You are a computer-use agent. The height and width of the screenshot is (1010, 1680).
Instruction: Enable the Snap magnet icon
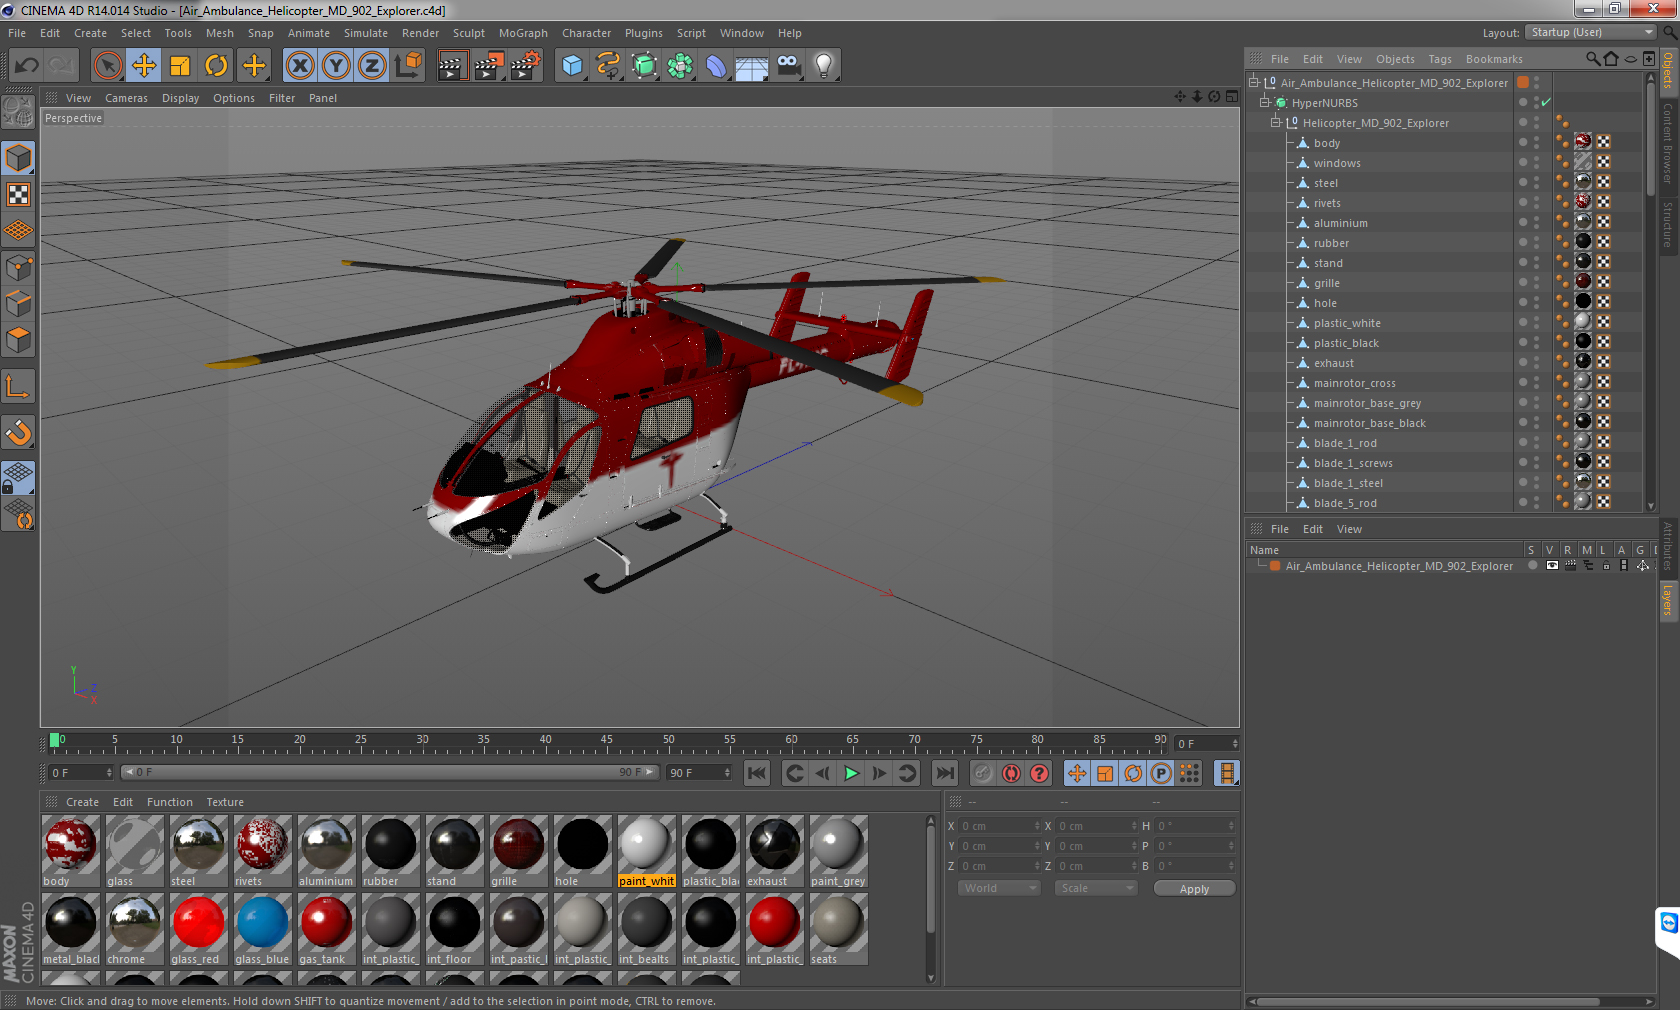coord(18,432)
